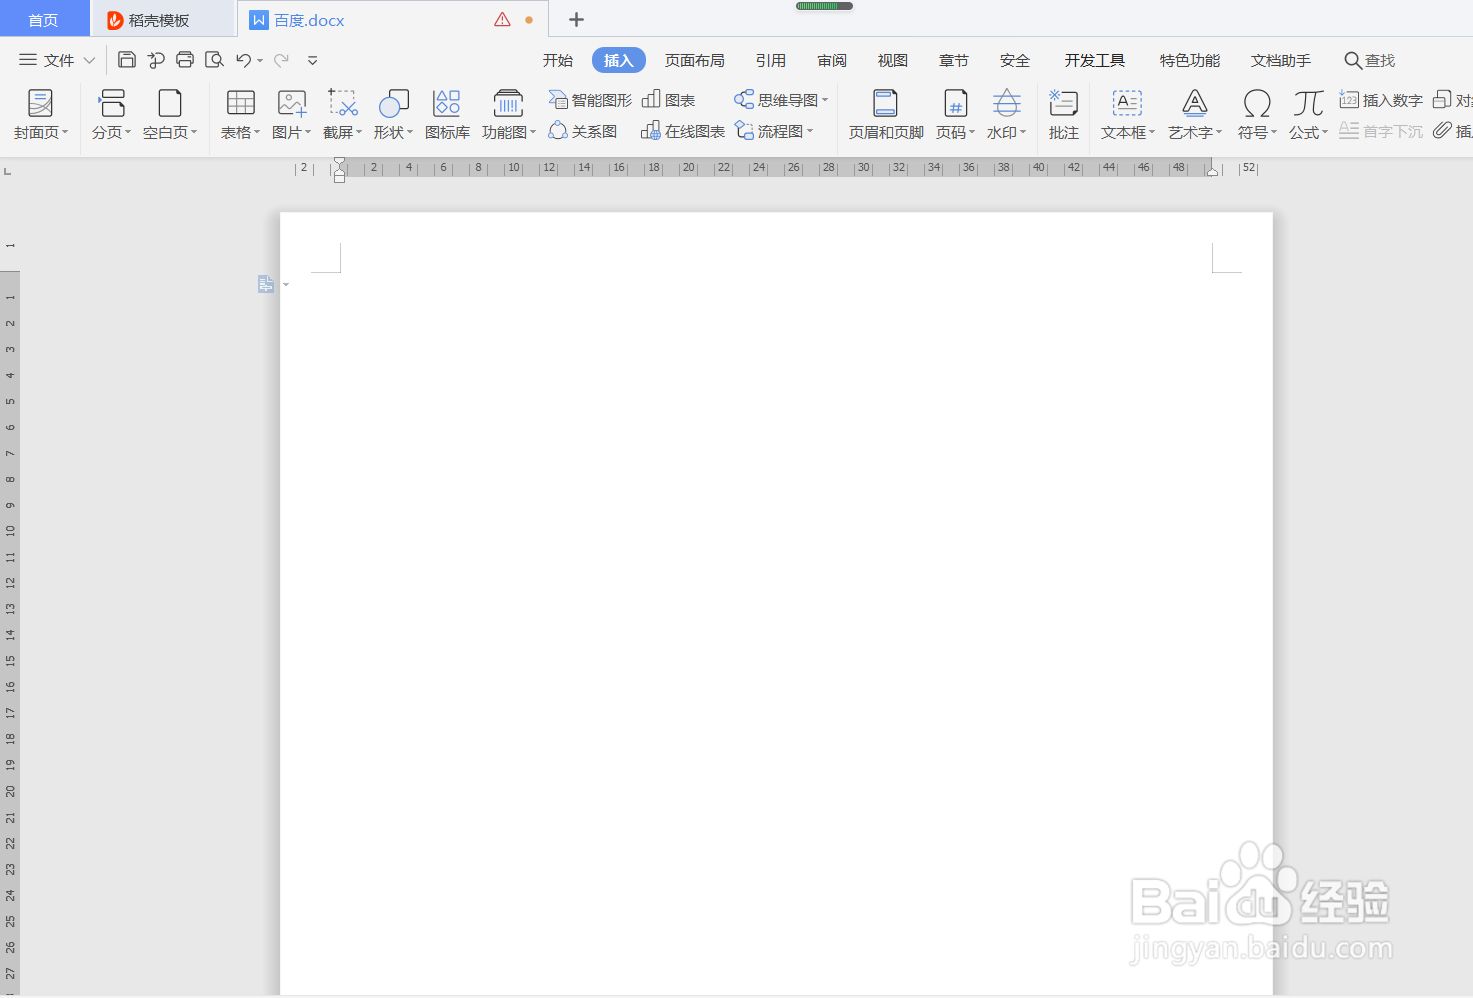Click the export-to-PDF quick toolbar icon
The width and height of the screenshot is (1473, 998).
tap(156, 60)
